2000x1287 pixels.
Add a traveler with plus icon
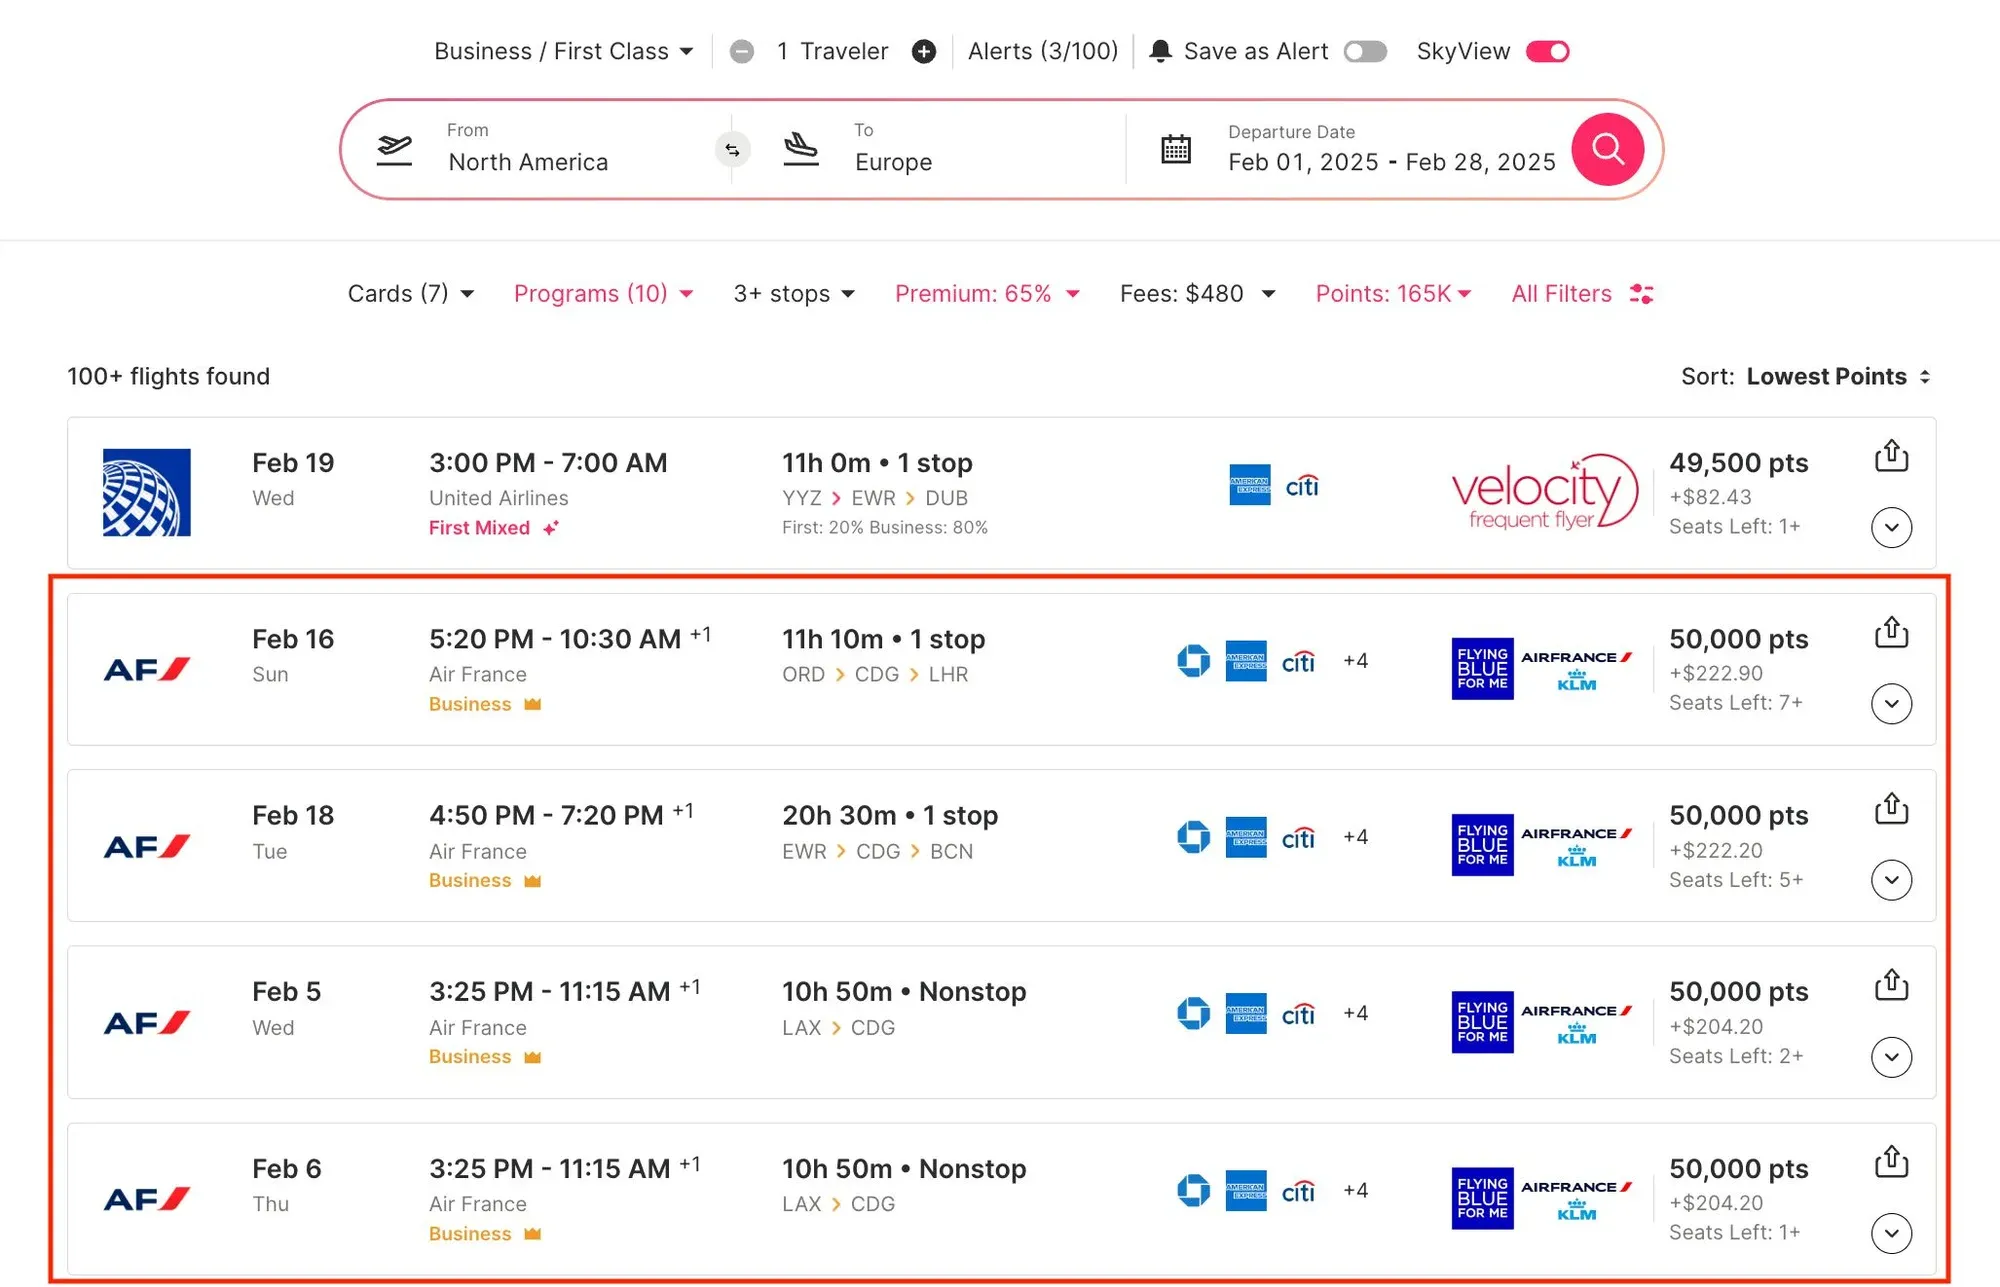point(924,52)
